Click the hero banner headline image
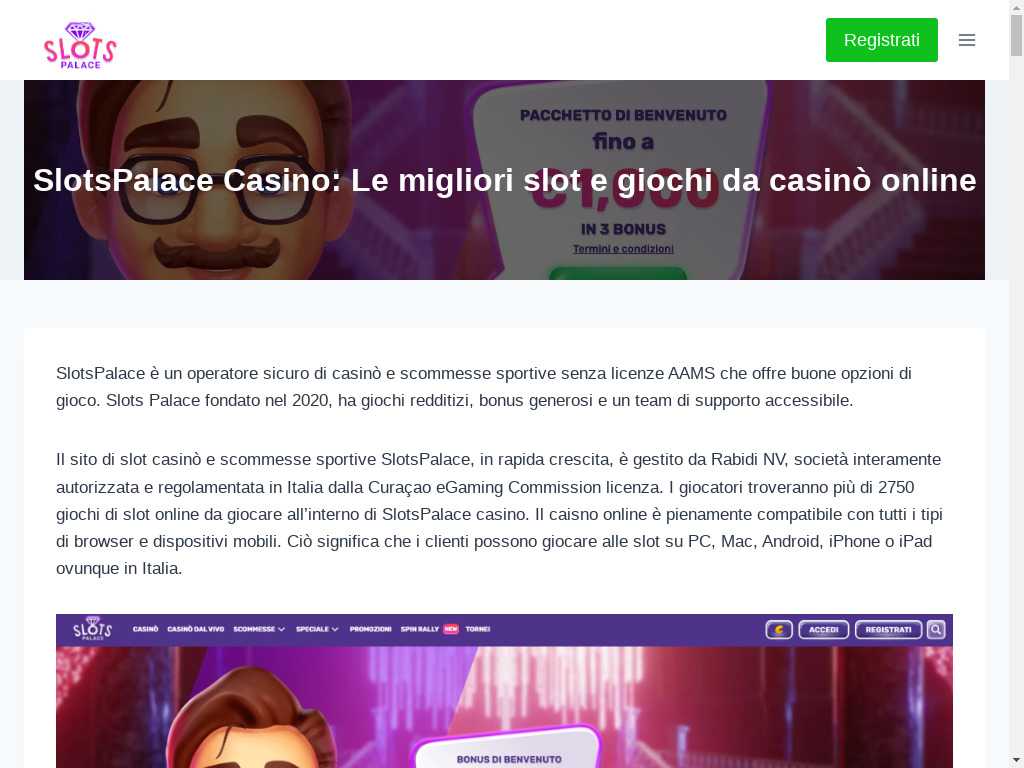This screenshot has width=1024, height=768. [504, 180]
